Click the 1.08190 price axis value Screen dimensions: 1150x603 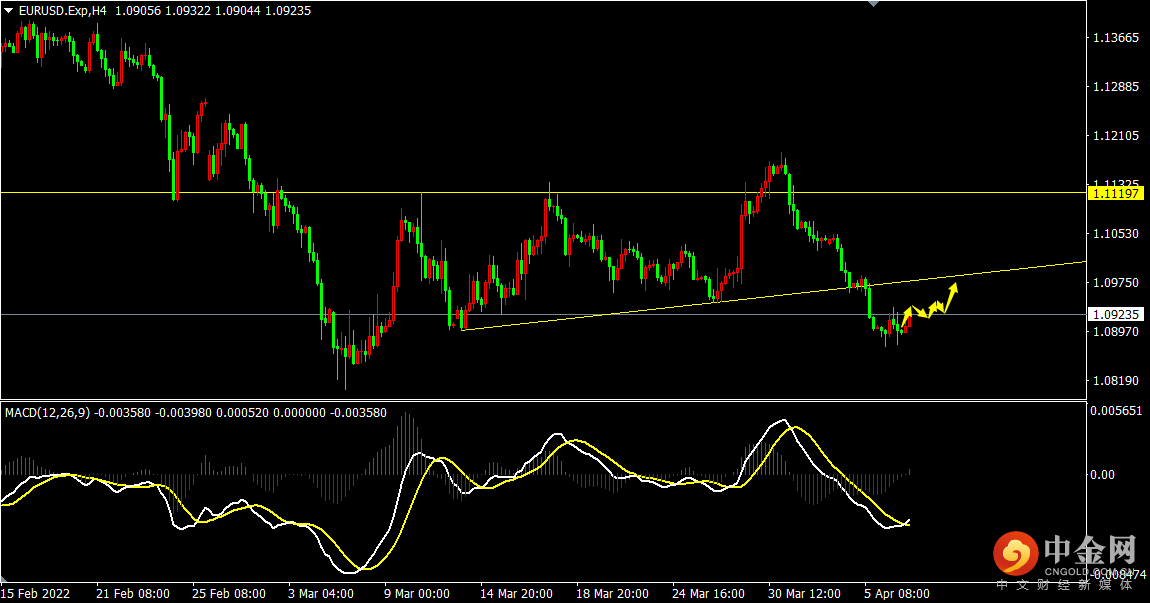pos(1116,380)
